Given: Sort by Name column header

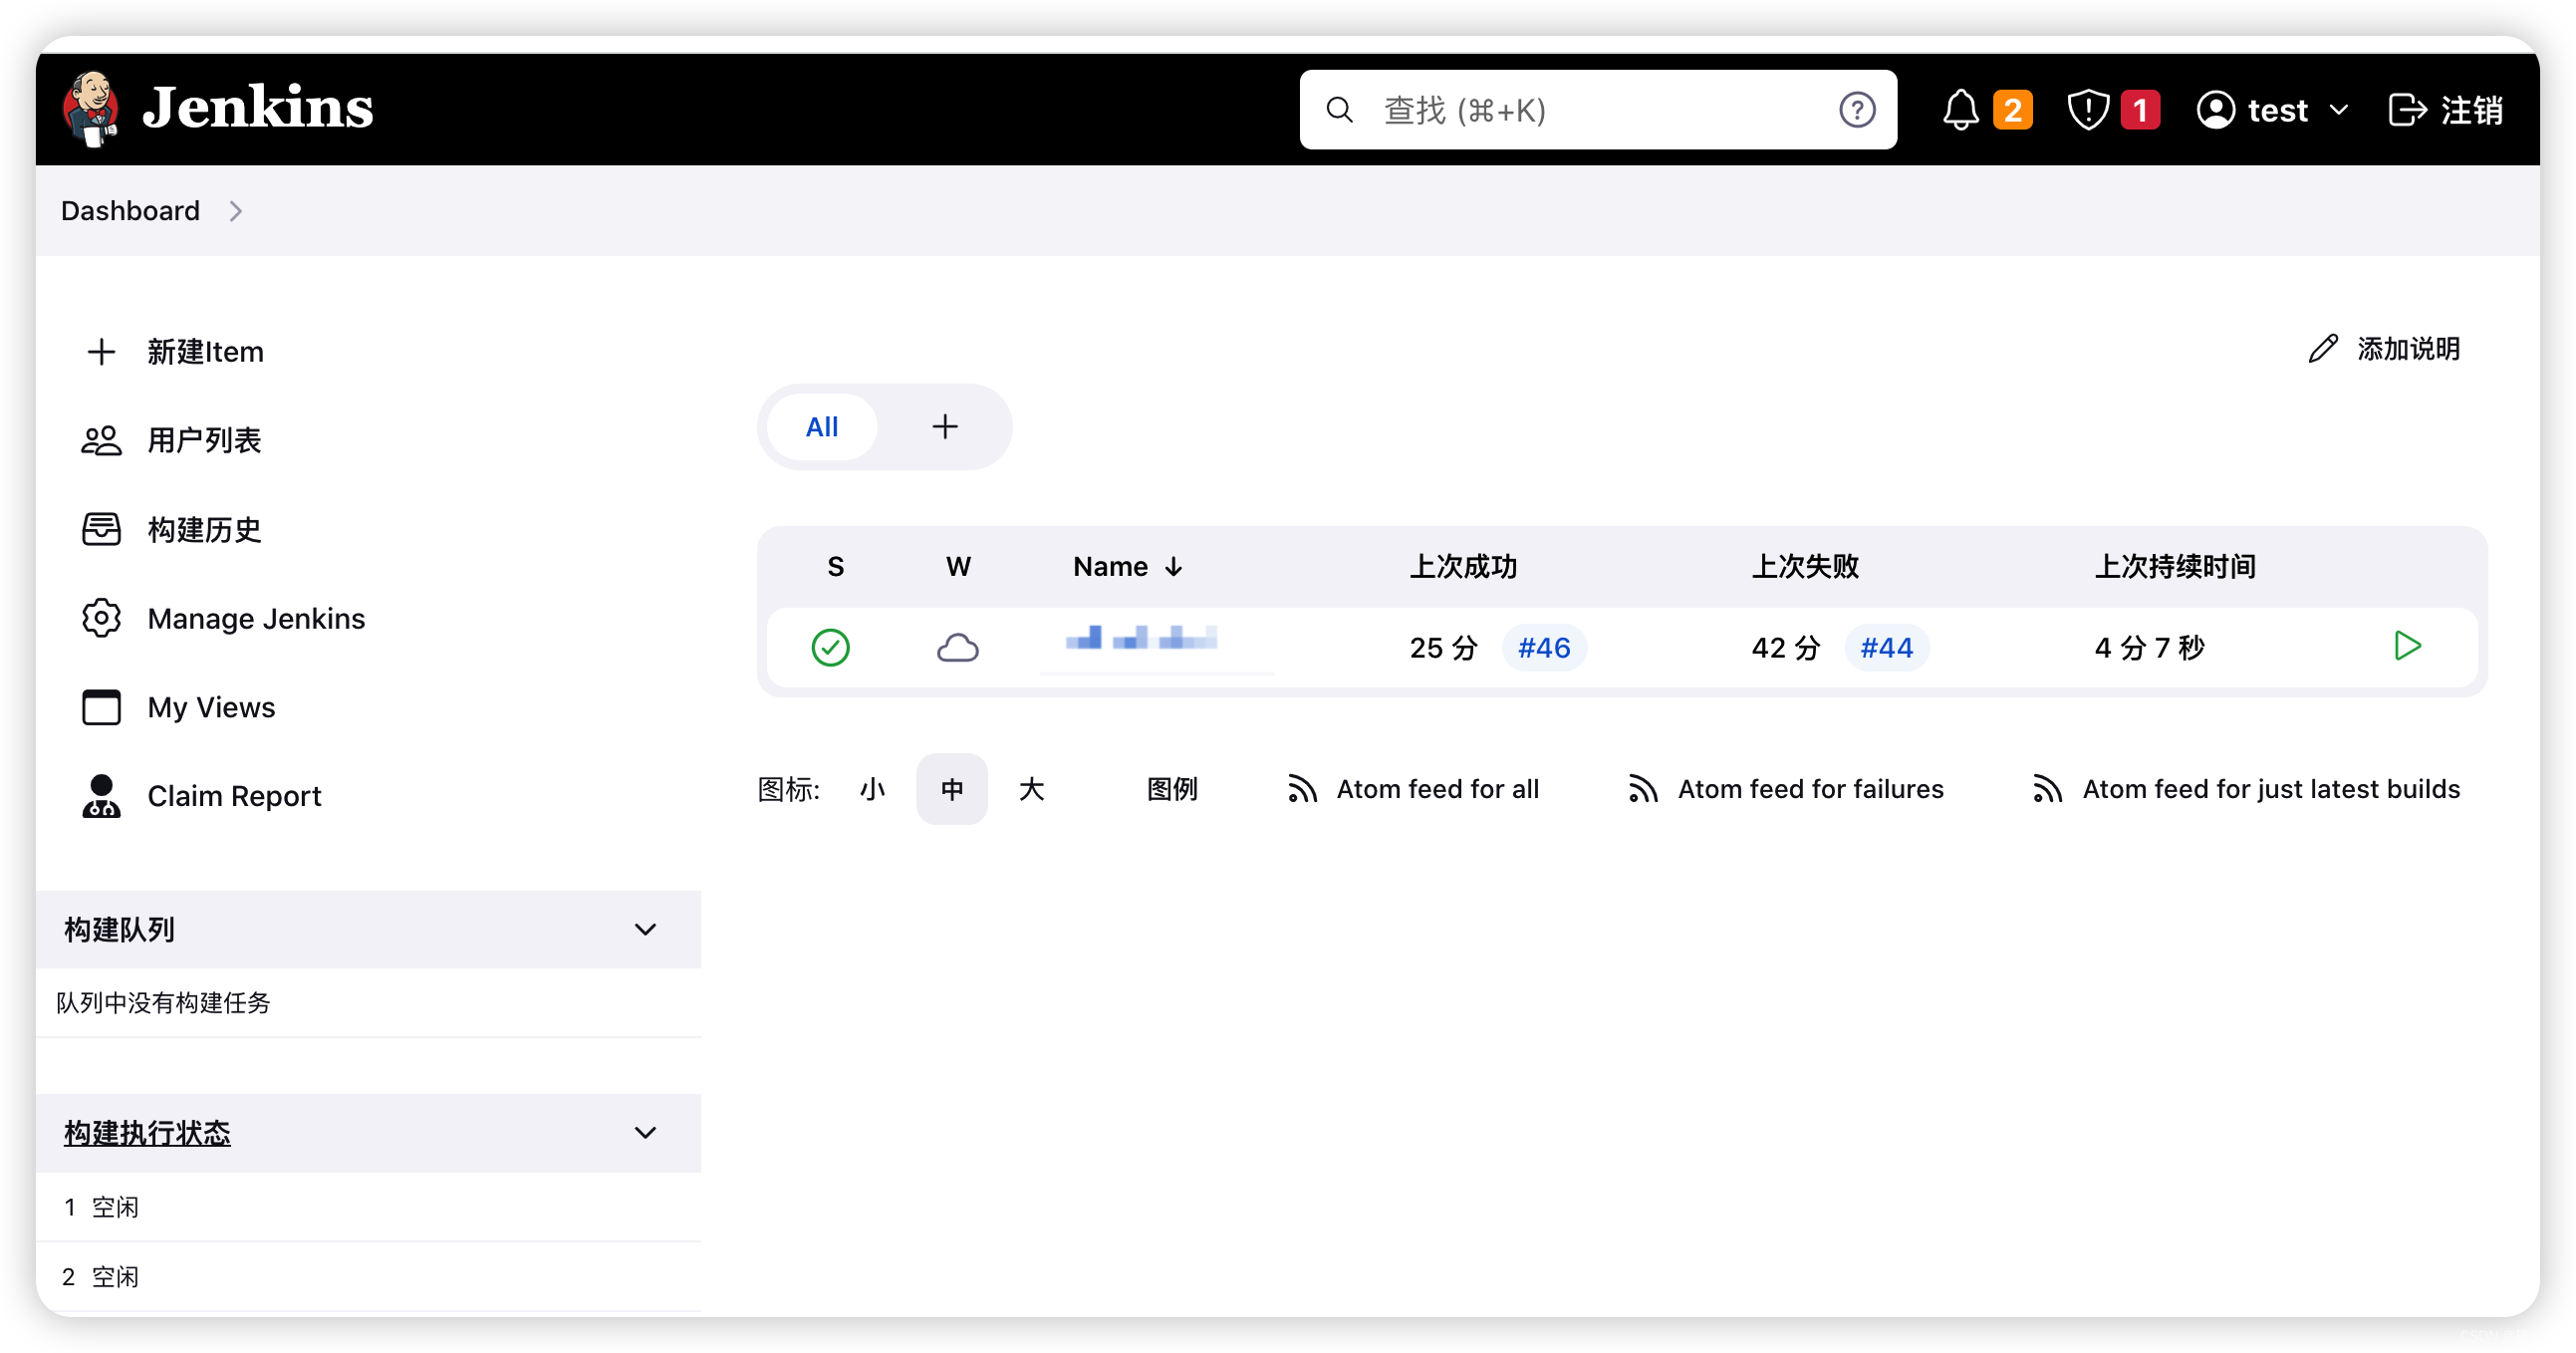Looking at the screenshot, I should click(1128, 567).
